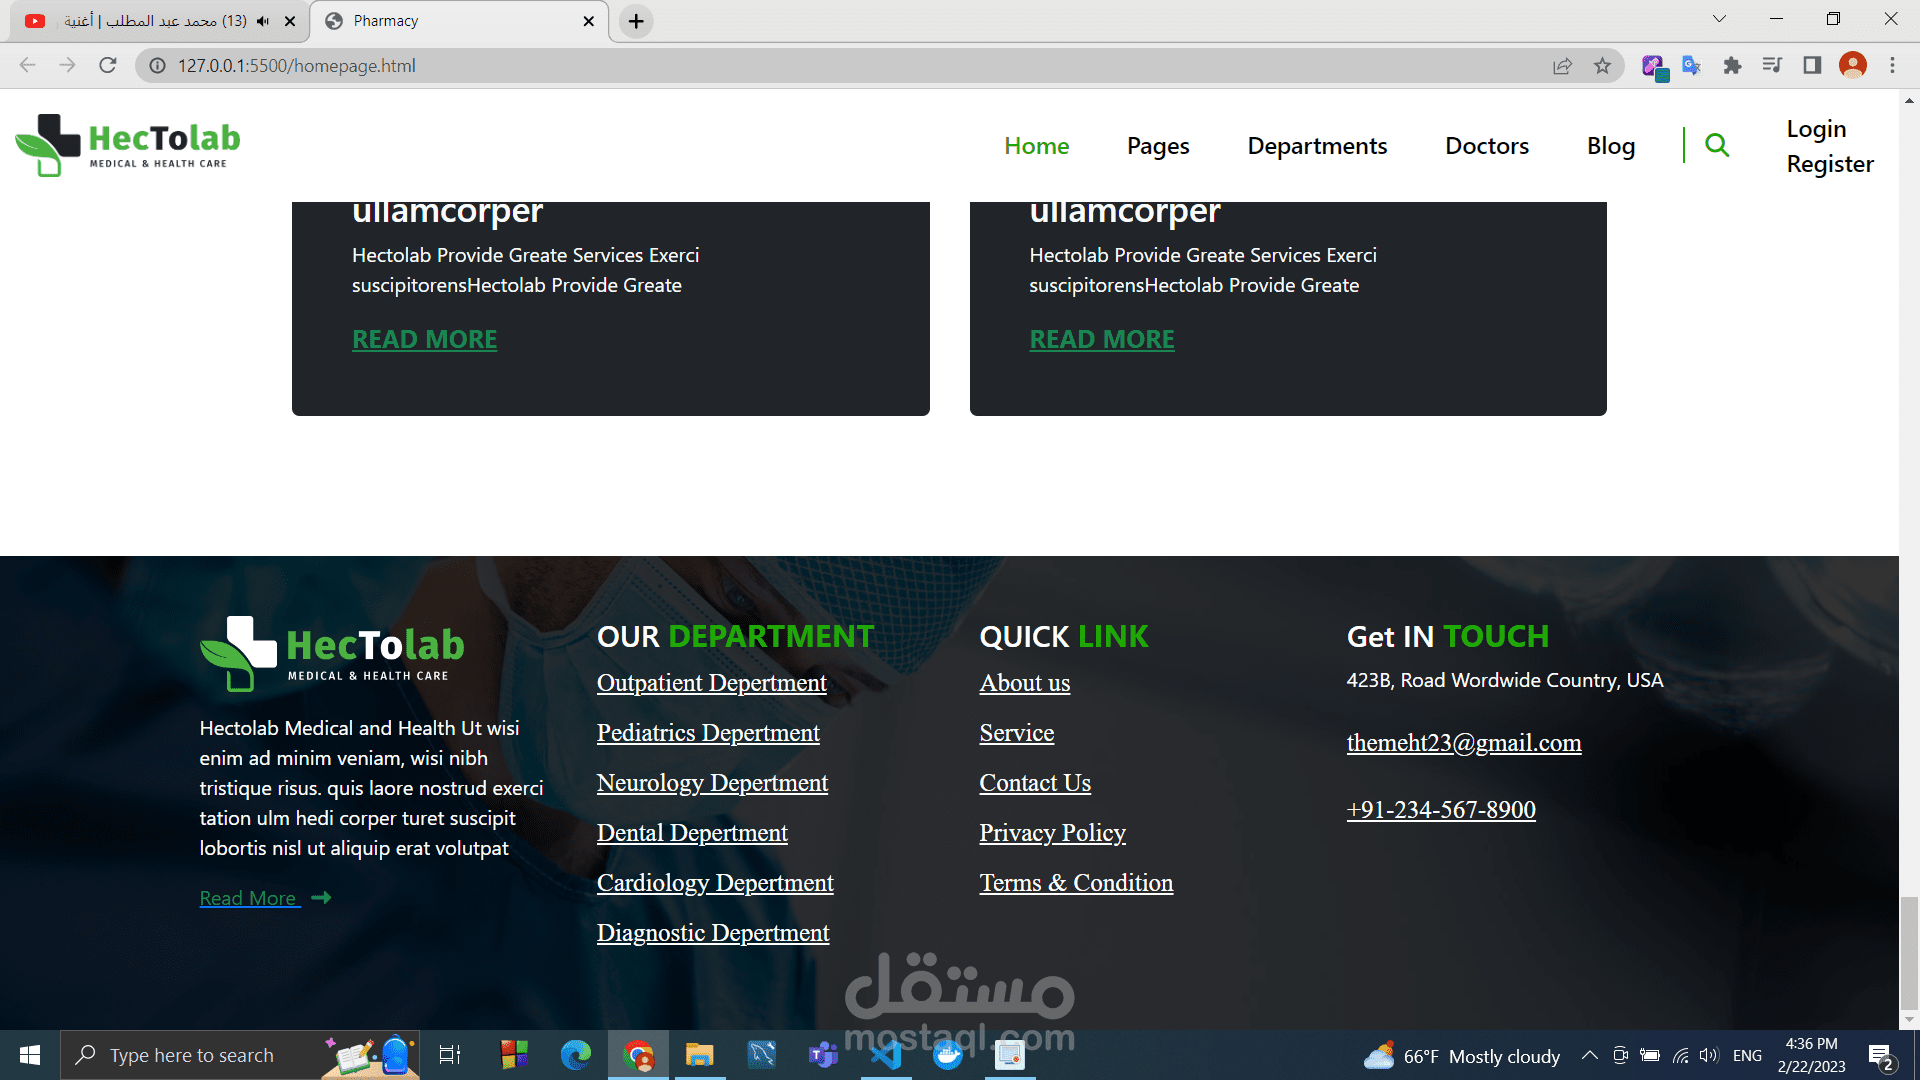Screen dimensions: 1920x1080
Task: Bookmark this page with star icon
Action: point(1602,66)
